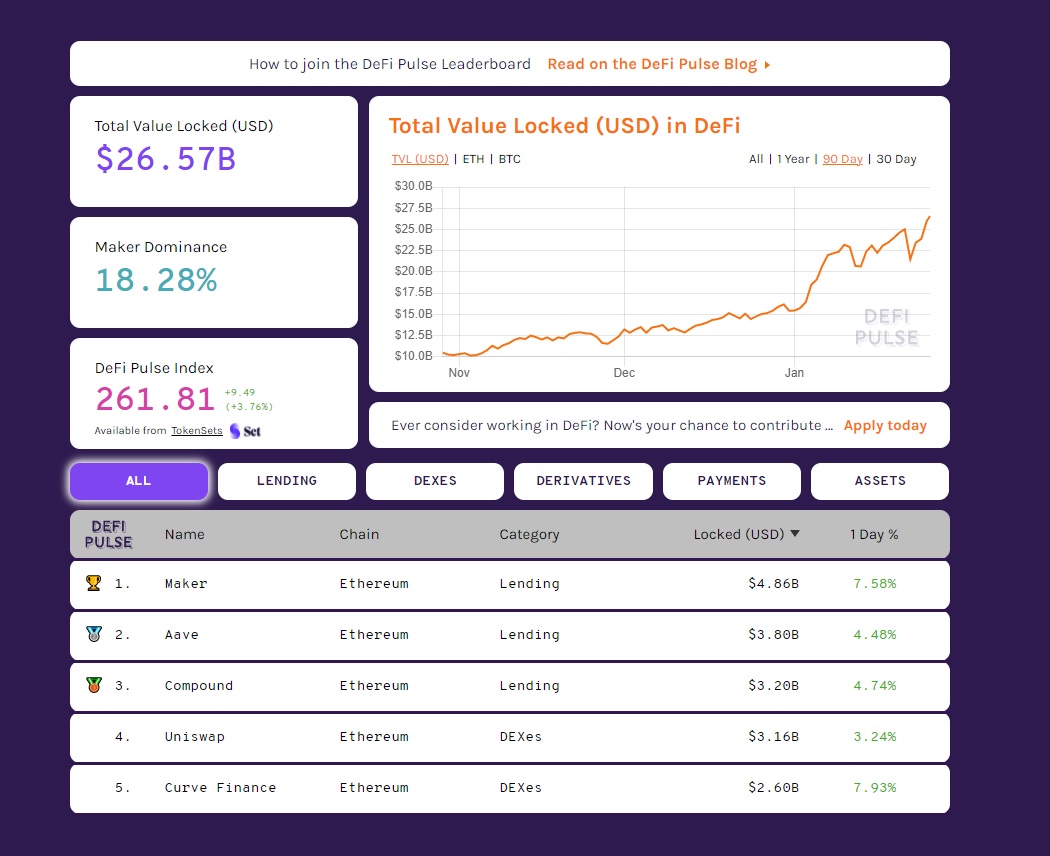This screenshot has width=1050, height=856.
Task: Click the gold trophy icon beside Maker
Action: 94,583
